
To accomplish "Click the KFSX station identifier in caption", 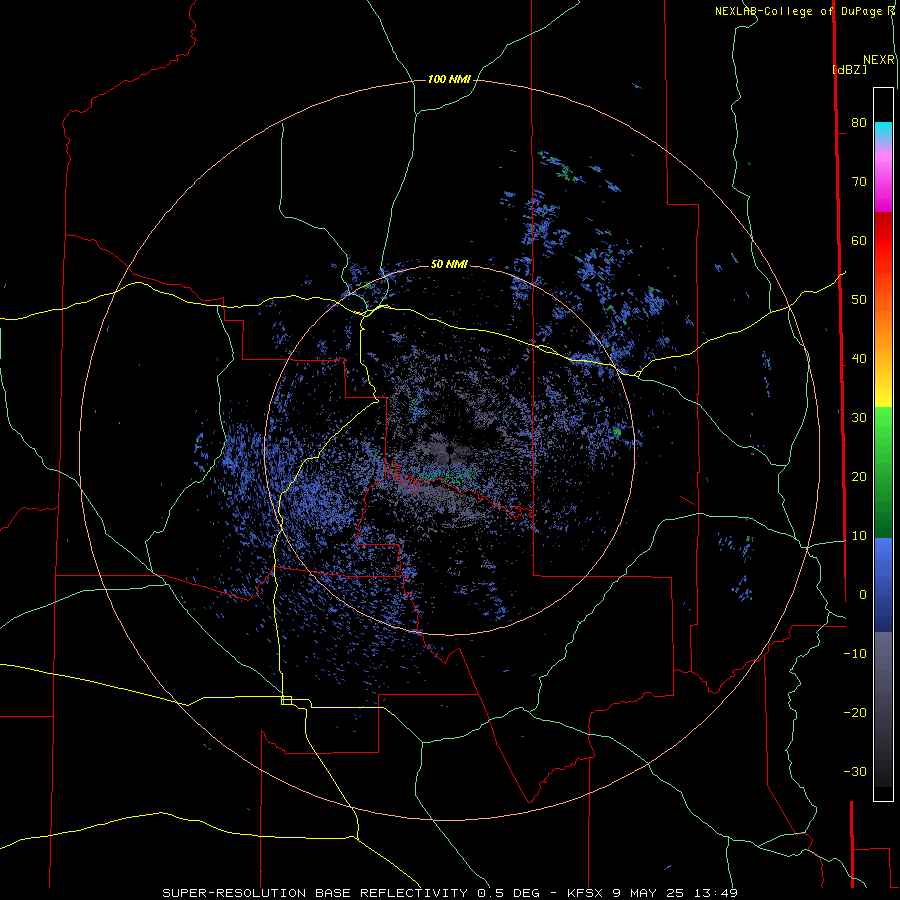I will tap(585, 893).
